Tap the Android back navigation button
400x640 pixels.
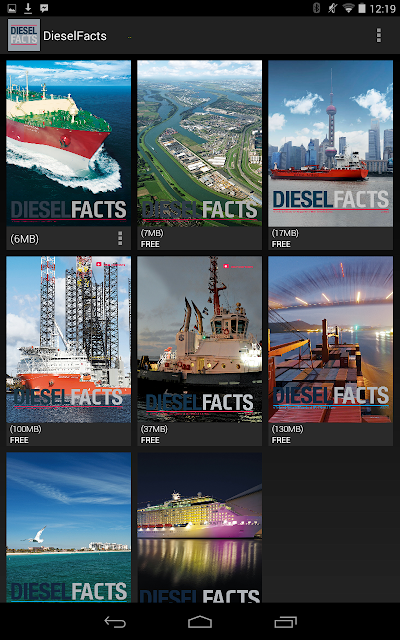click(115, 622)
